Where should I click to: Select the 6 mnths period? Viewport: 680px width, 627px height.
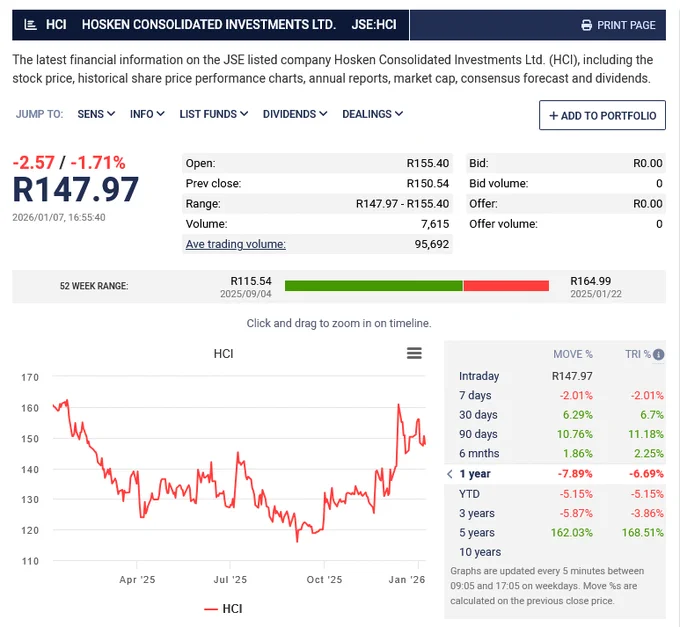[555, 454]
